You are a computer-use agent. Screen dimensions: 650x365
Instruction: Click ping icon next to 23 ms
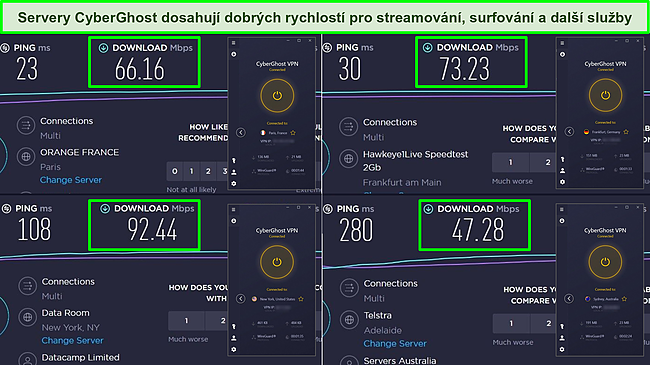coord(5,48)
